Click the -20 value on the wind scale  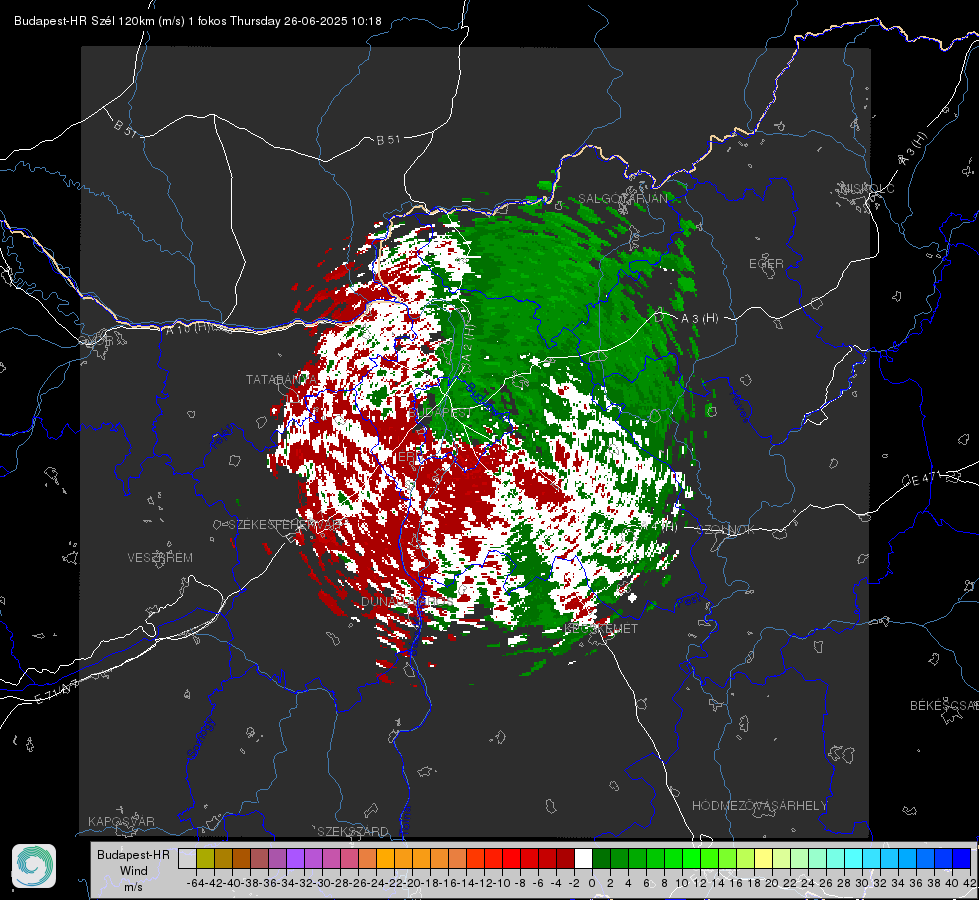412,883
